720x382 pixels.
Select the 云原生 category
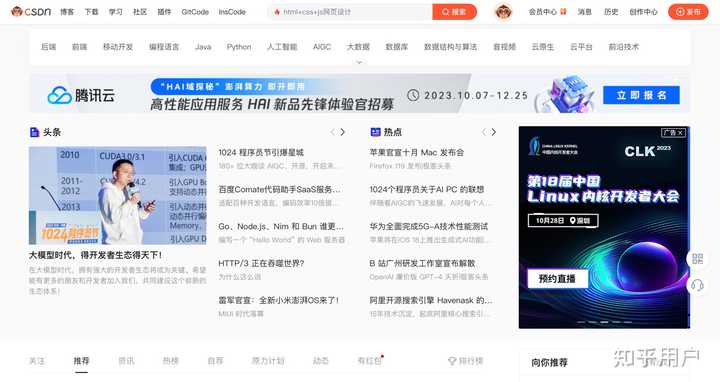pyautogui.click(x=543, y=47)
